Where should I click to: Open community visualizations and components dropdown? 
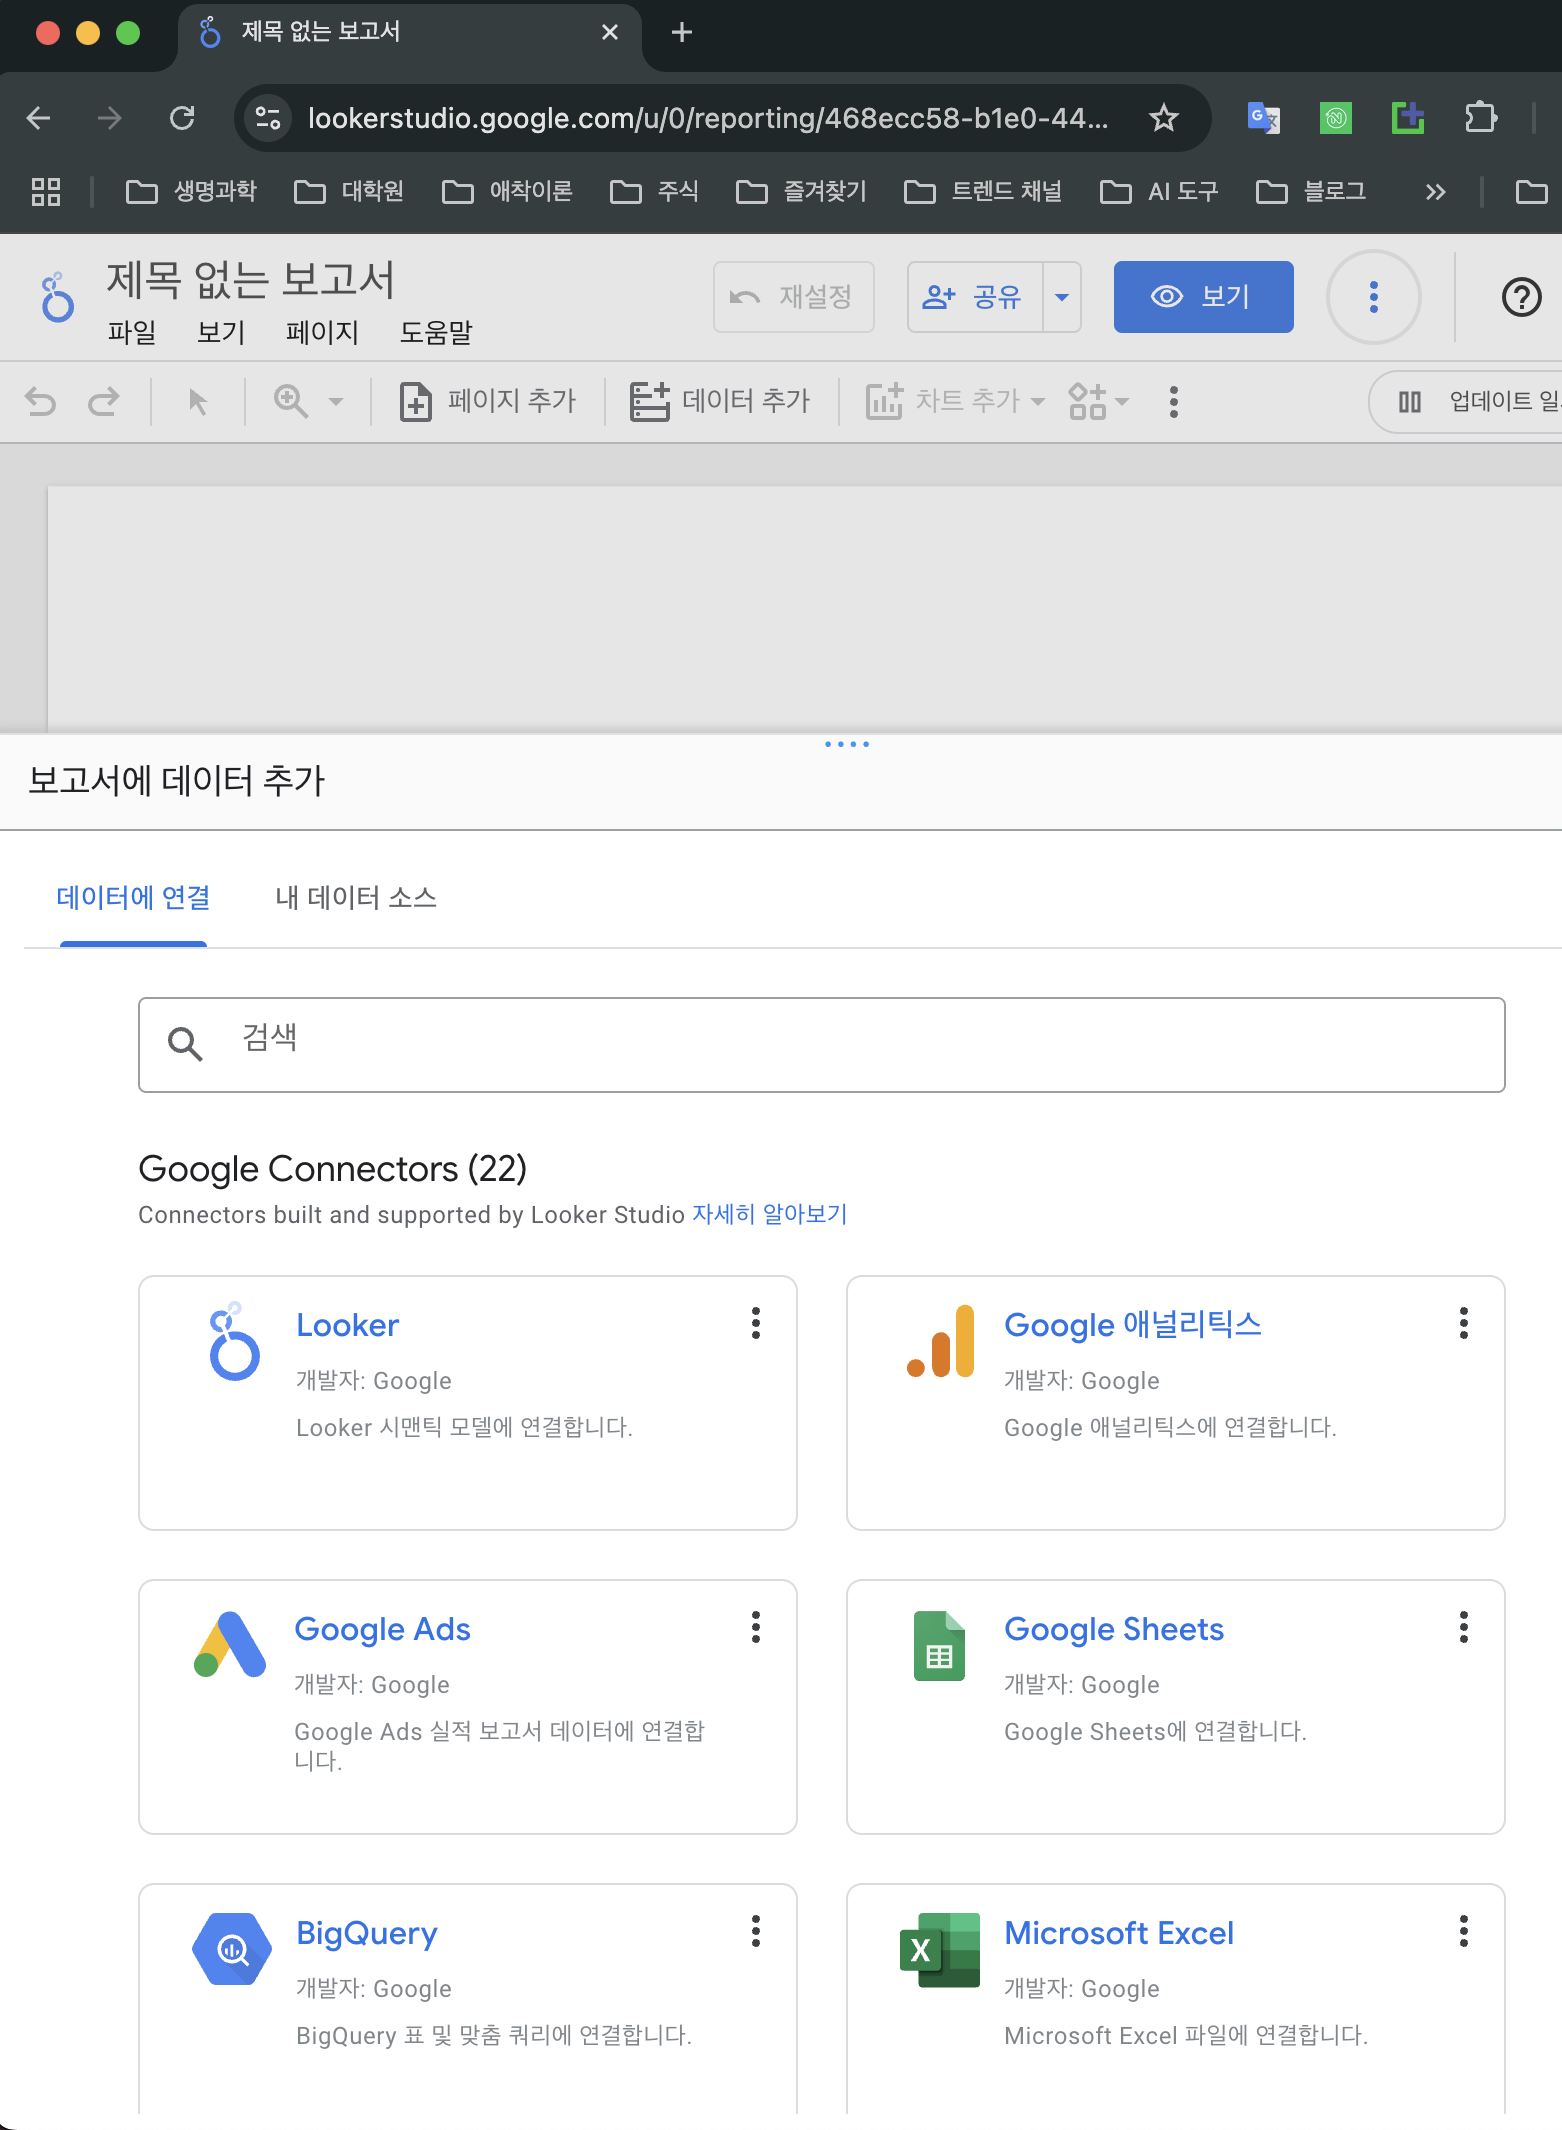pos(1098,401)
